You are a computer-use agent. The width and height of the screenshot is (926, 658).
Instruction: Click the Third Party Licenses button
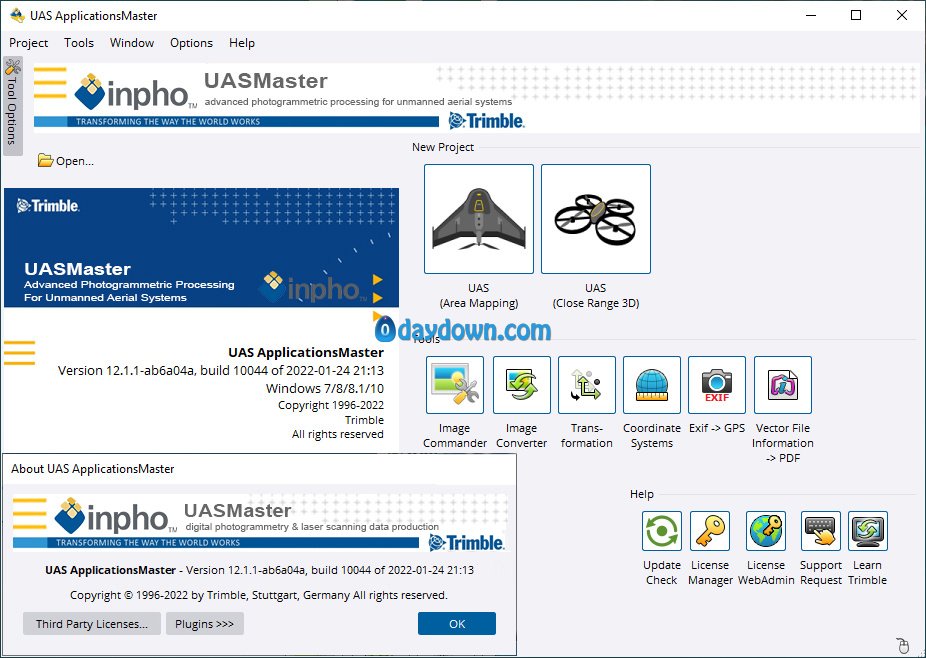92,624
